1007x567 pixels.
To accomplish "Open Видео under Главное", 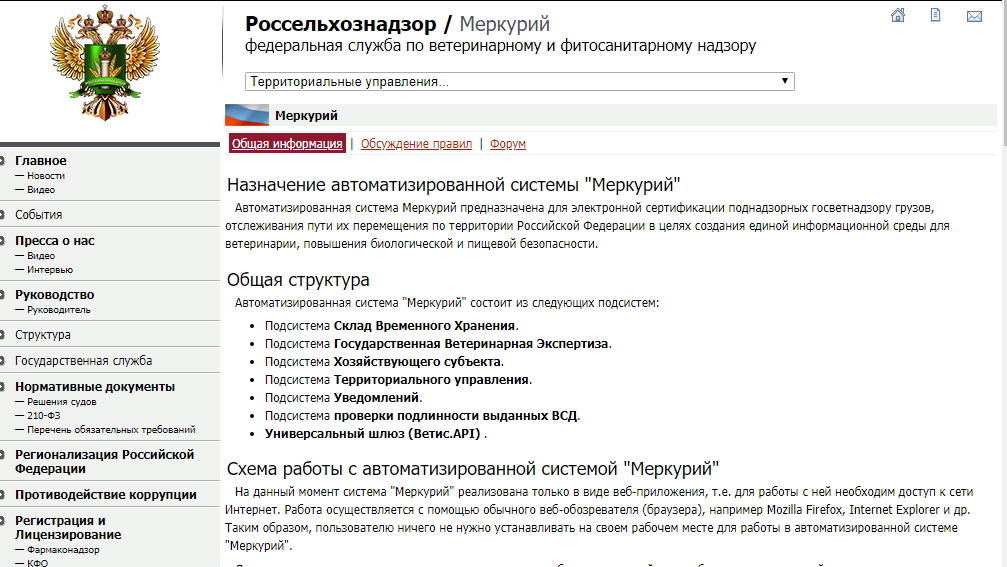I will coord(41,189).
